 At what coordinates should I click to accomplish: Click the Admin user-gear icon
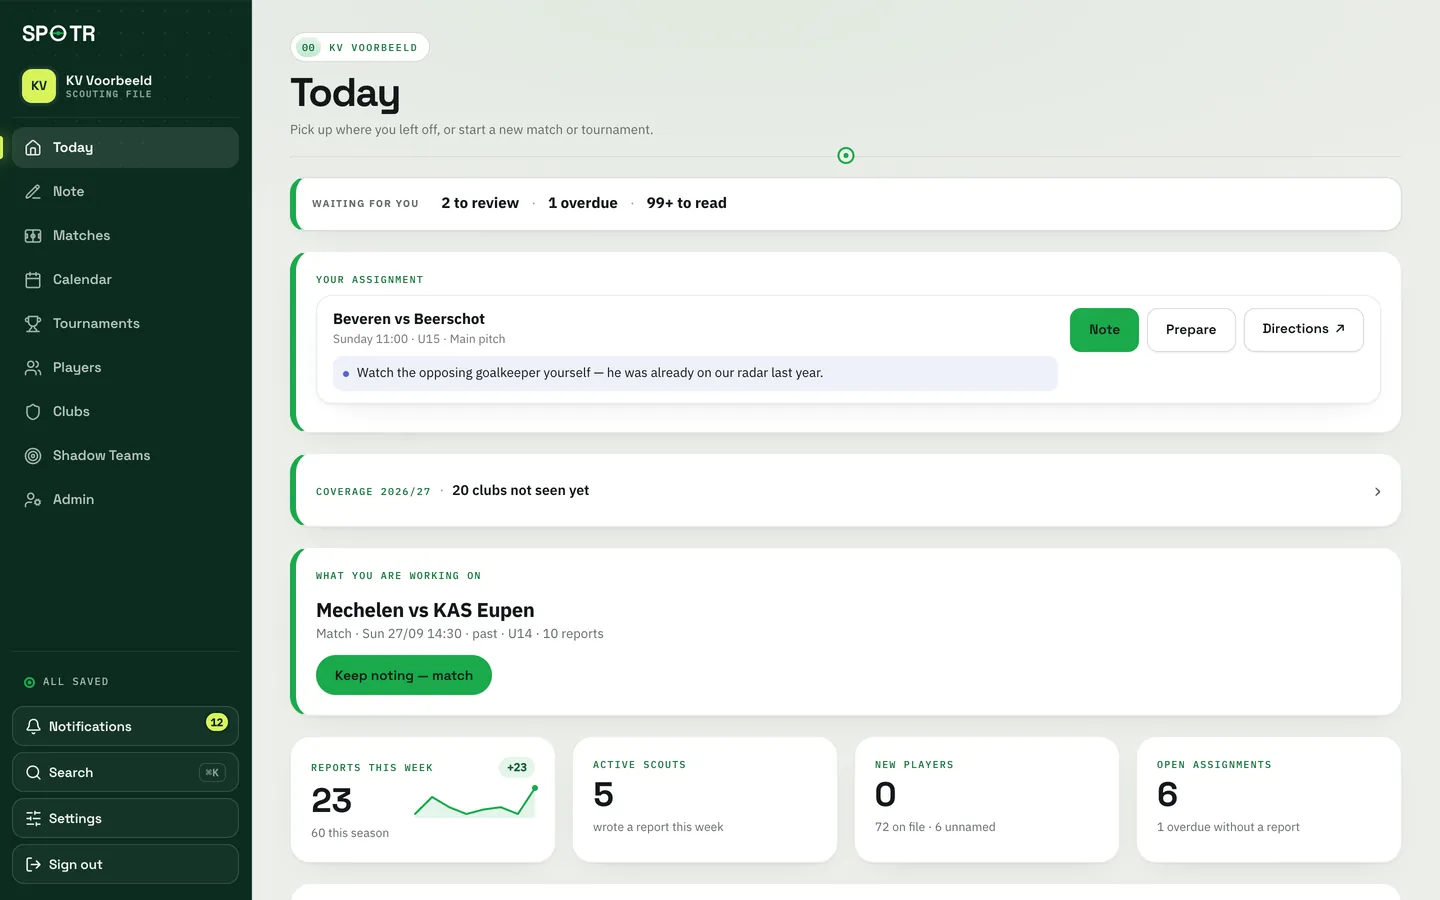33,500
